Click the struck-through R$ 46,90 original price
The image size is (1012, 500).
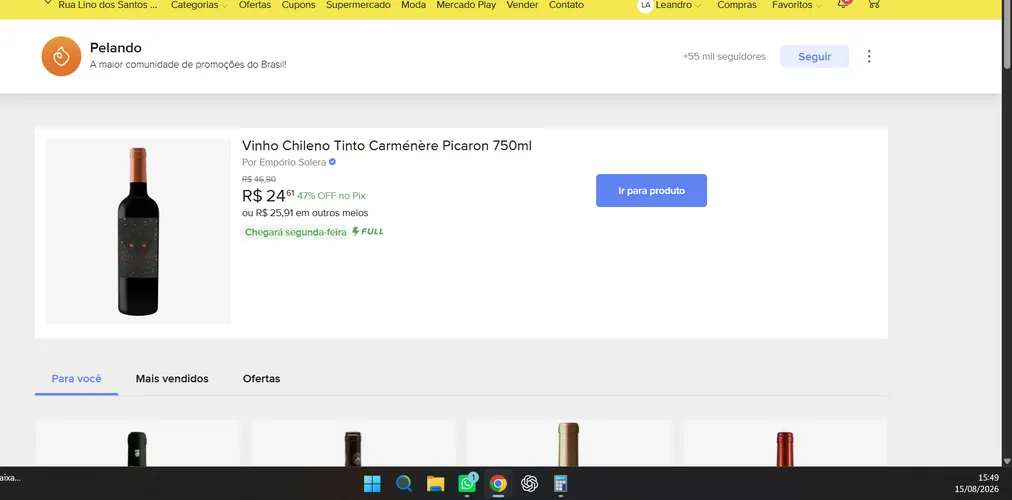click(x=259, y=179)
